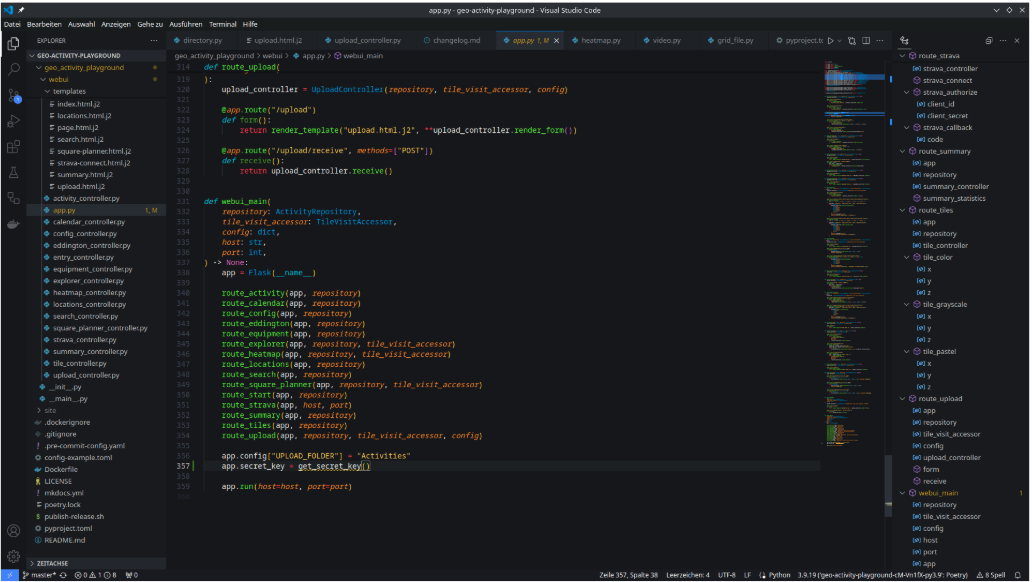The image size is (1032, 582).
Task: Open the Auswahl menu
Action: coord(82,24)
